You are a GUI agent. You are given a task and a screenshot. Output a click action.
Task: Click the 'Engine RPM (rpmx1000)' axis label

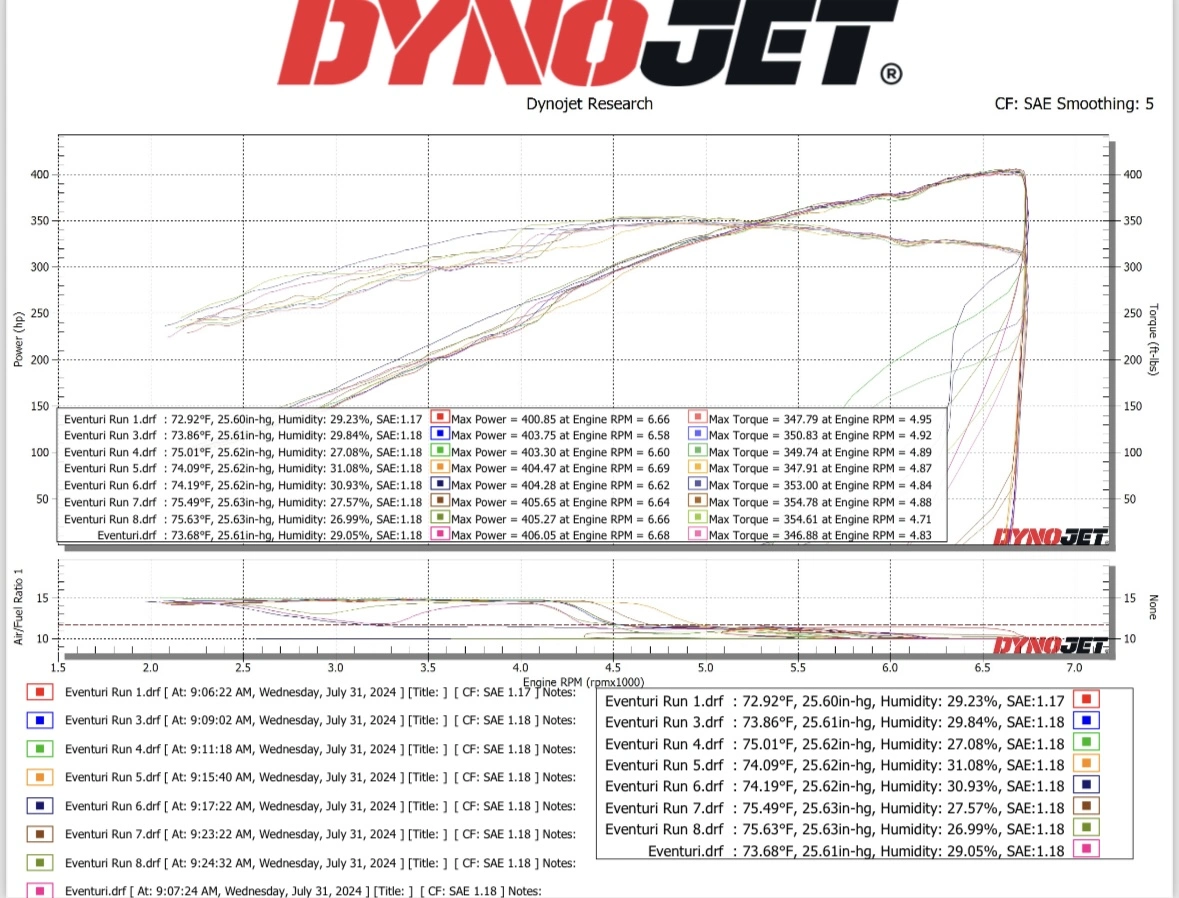[x=583, y=682]
